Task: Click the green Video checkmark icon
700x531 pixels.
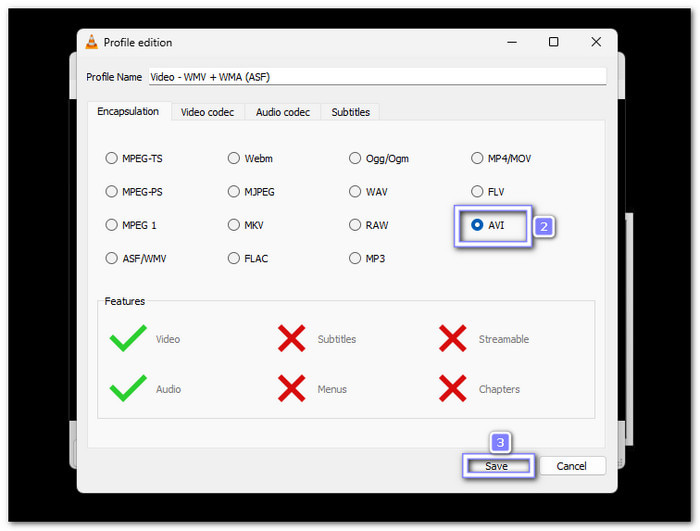Action: click(128, 339)
